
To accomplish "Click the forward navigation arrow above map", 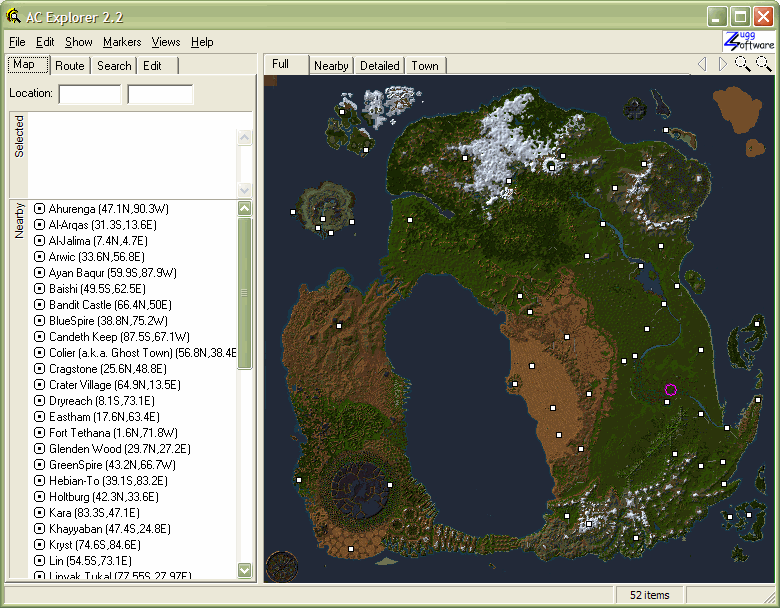I will point(722,64).
